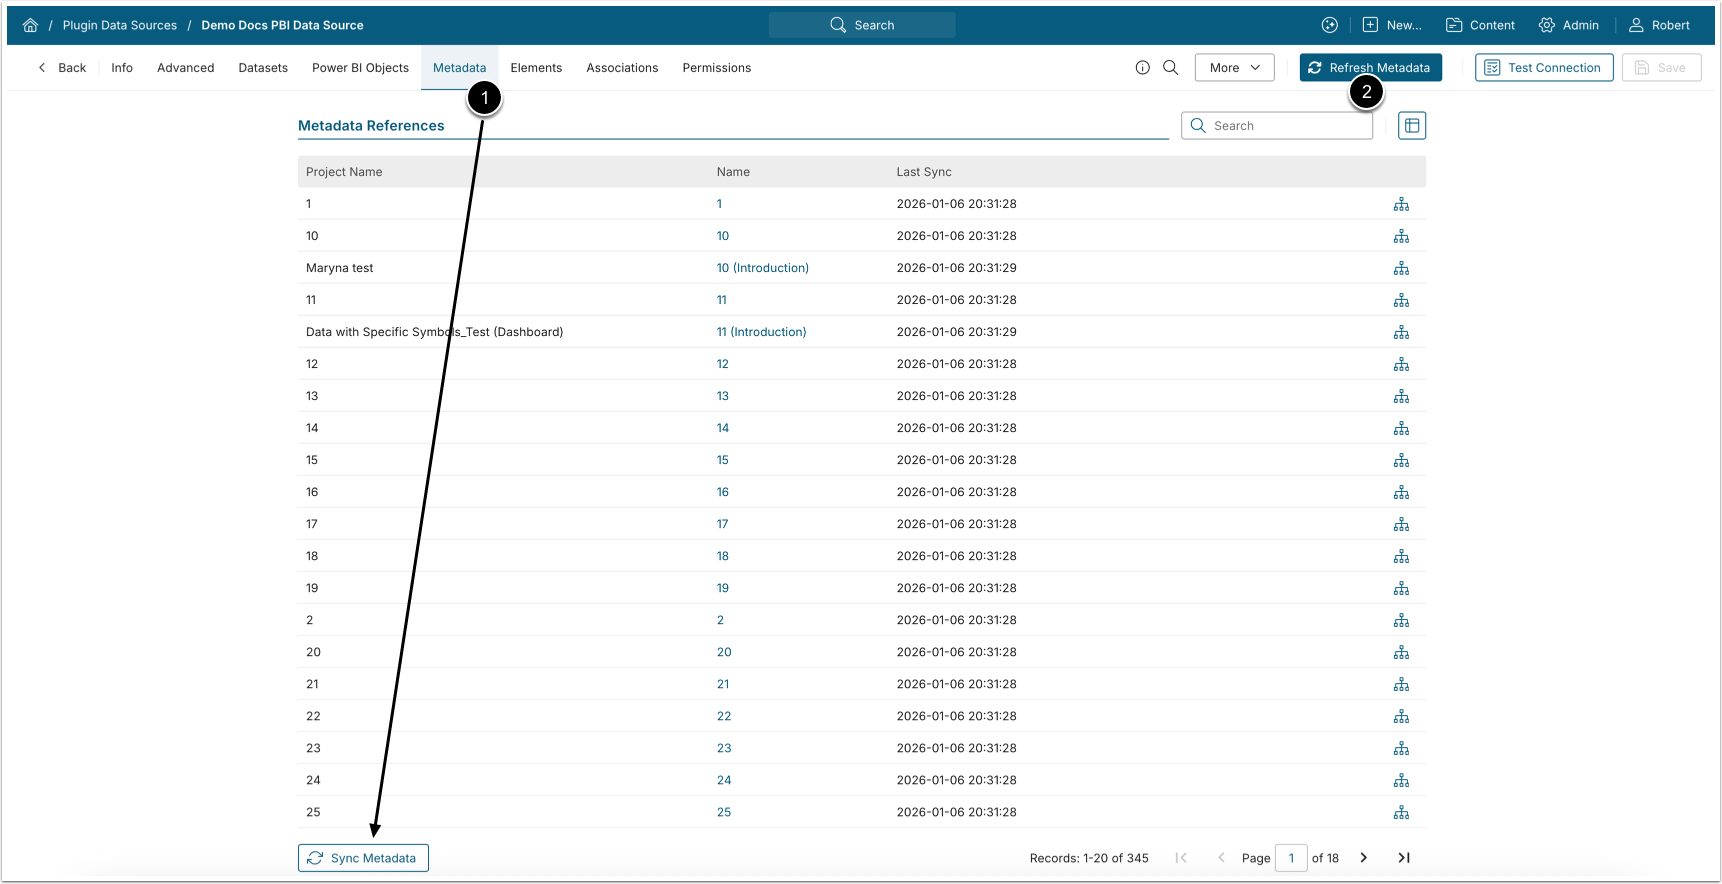Image resolution: width=1722 pixels, height=884 pixels.
Task: Go to next page of records
Action: (1363, 858)
